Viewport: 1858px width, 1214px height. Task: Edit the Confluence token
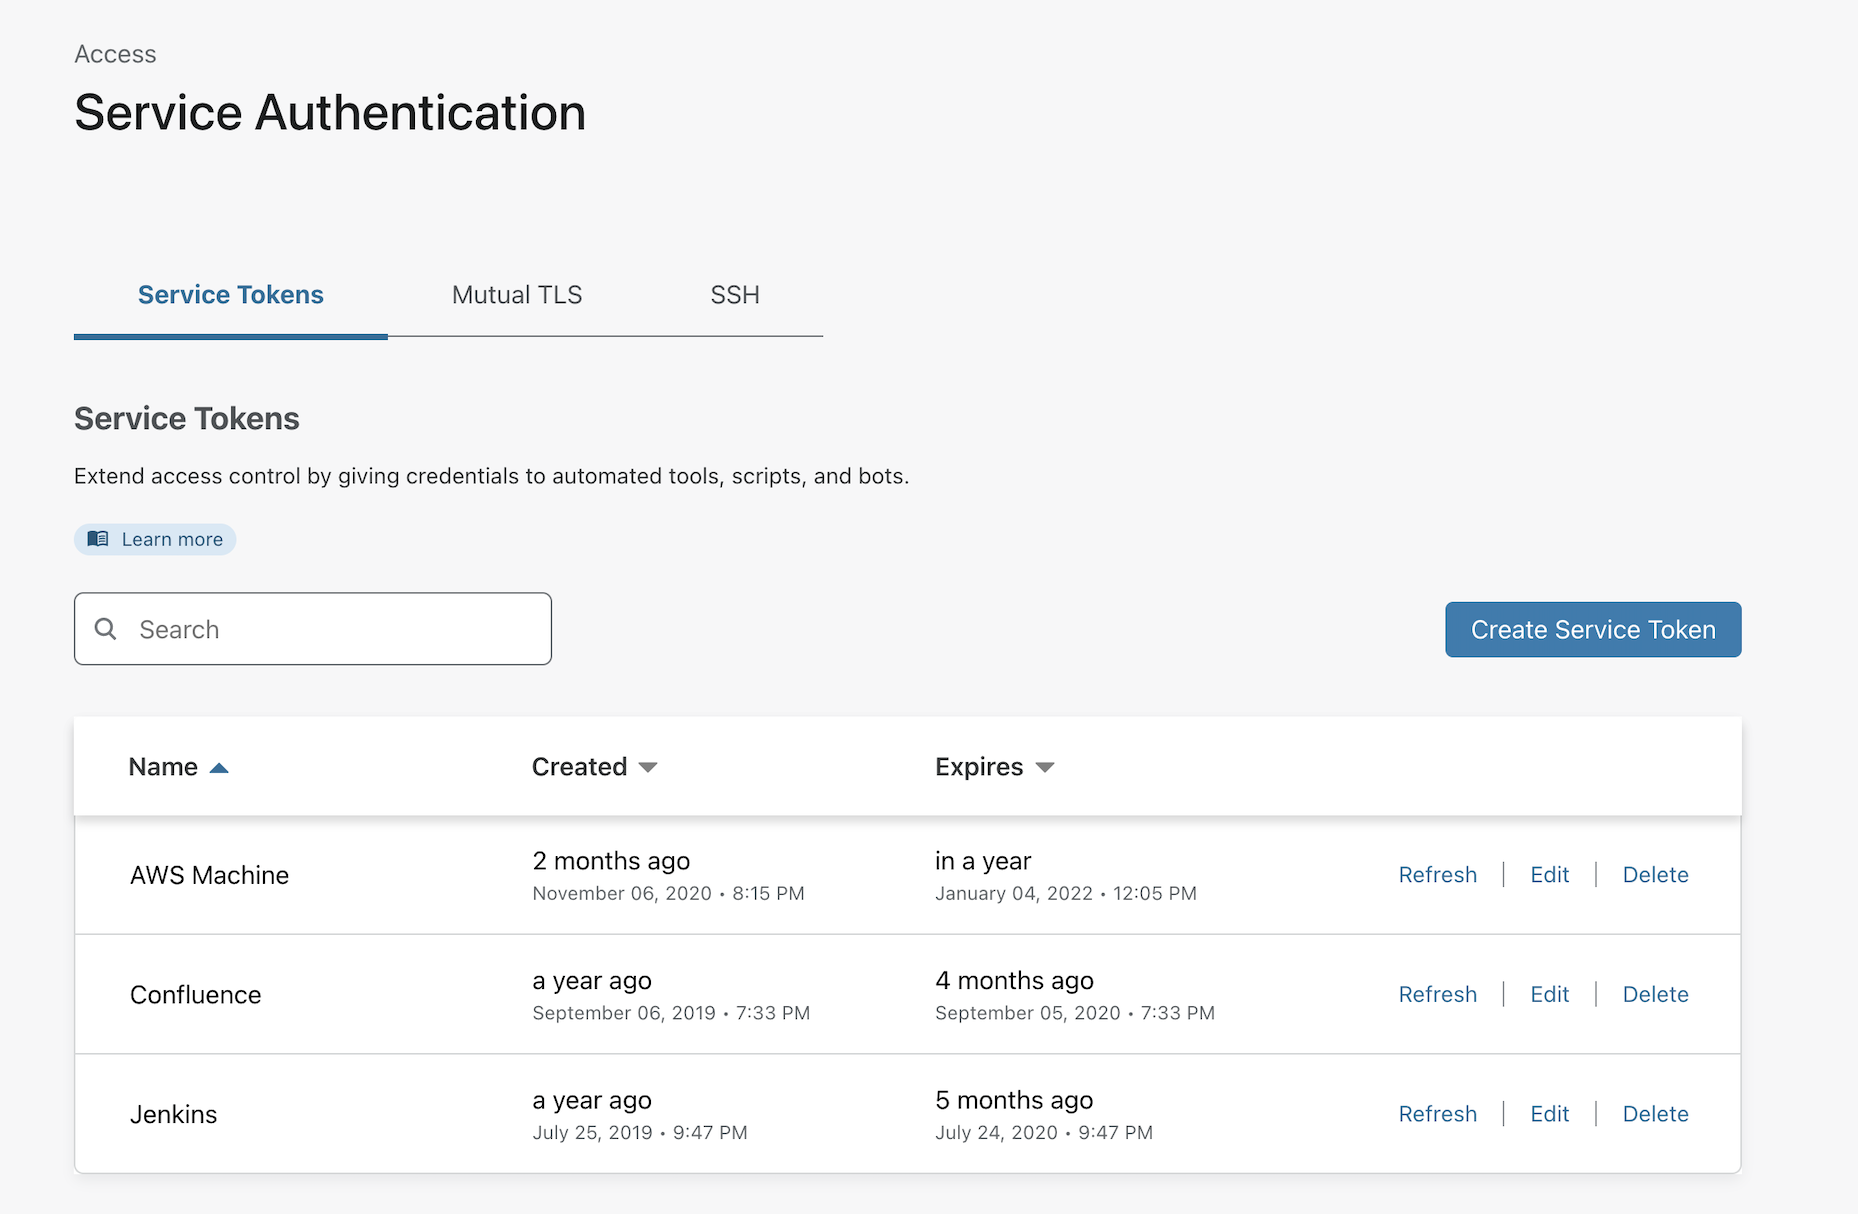[1549, 994]
